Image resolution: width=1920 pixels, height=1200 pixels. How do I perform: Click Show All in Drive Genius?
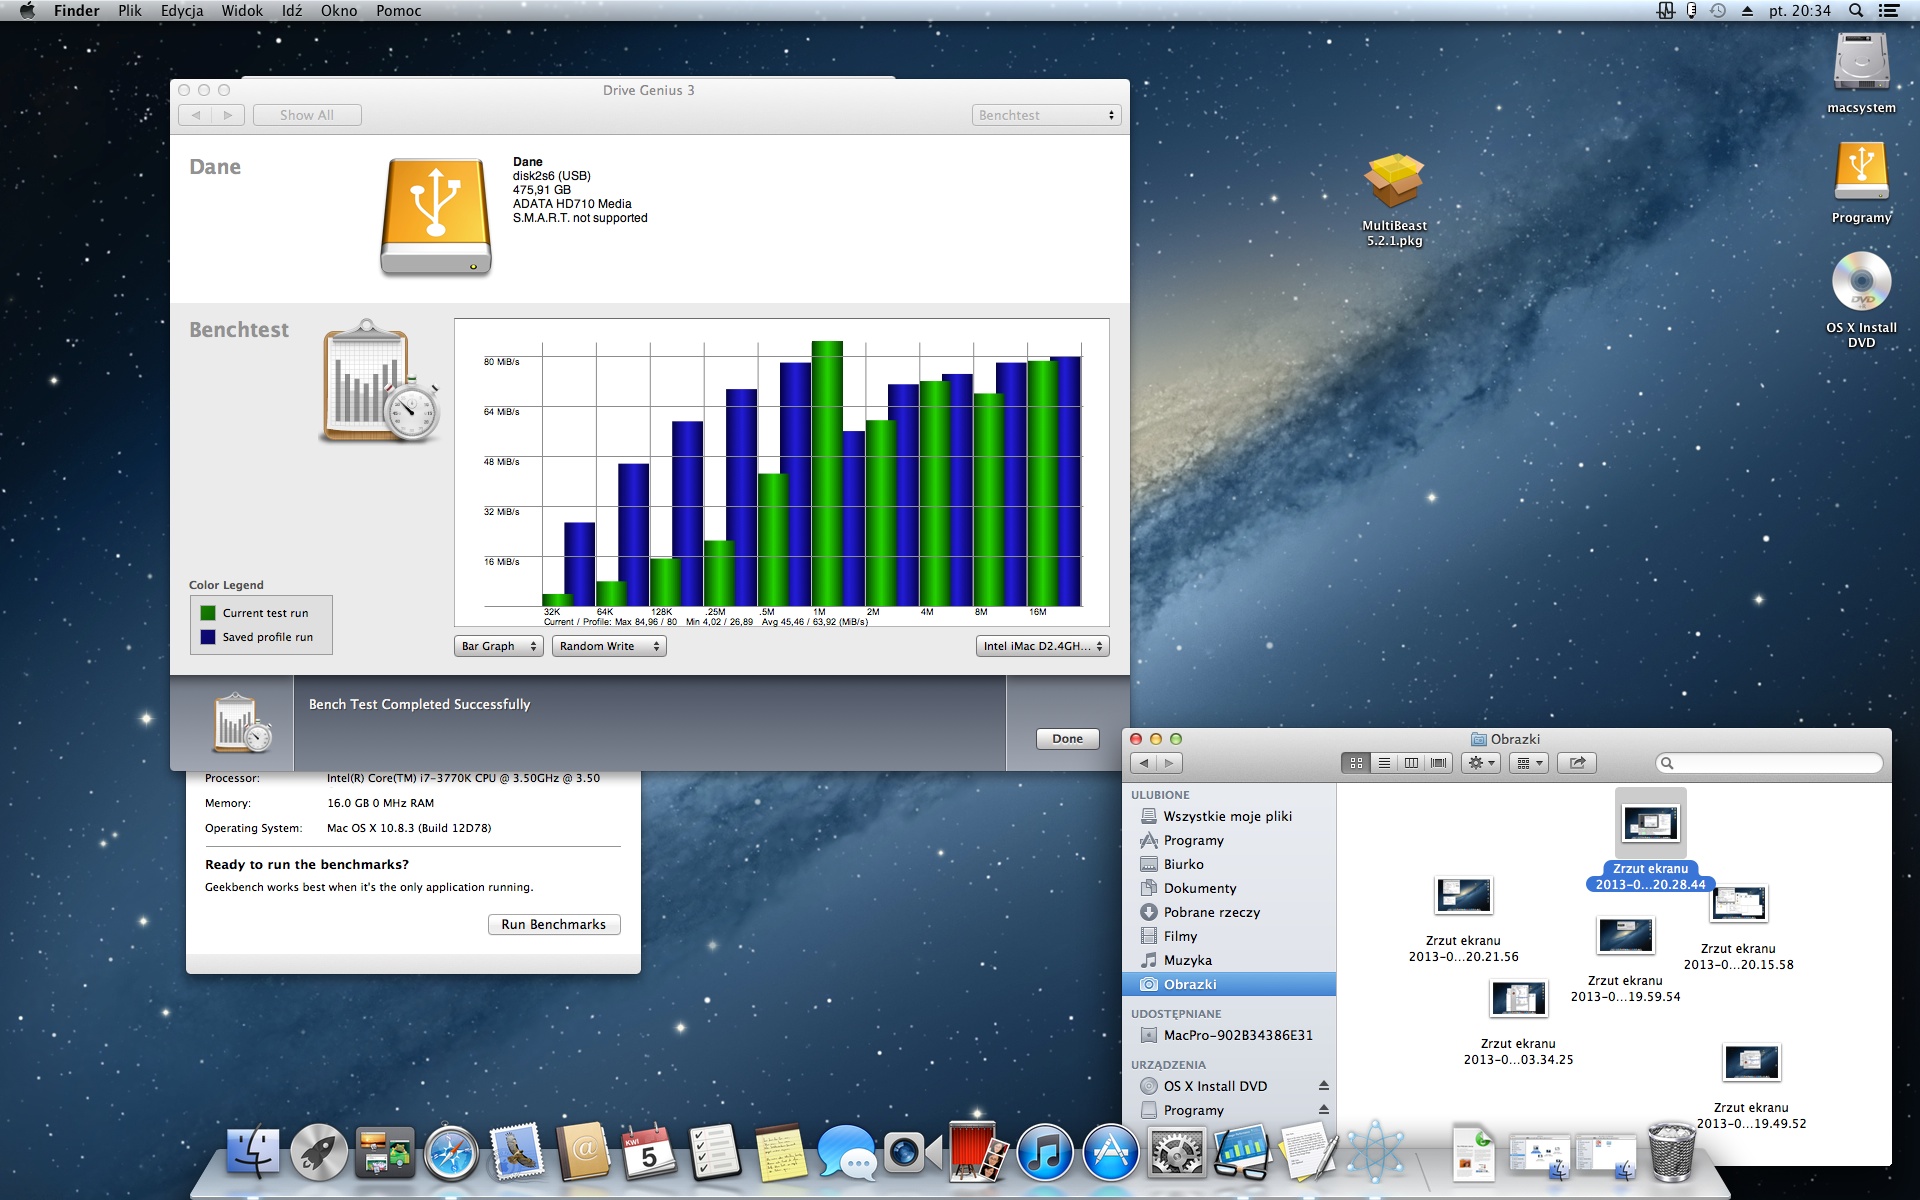(307, 115)
